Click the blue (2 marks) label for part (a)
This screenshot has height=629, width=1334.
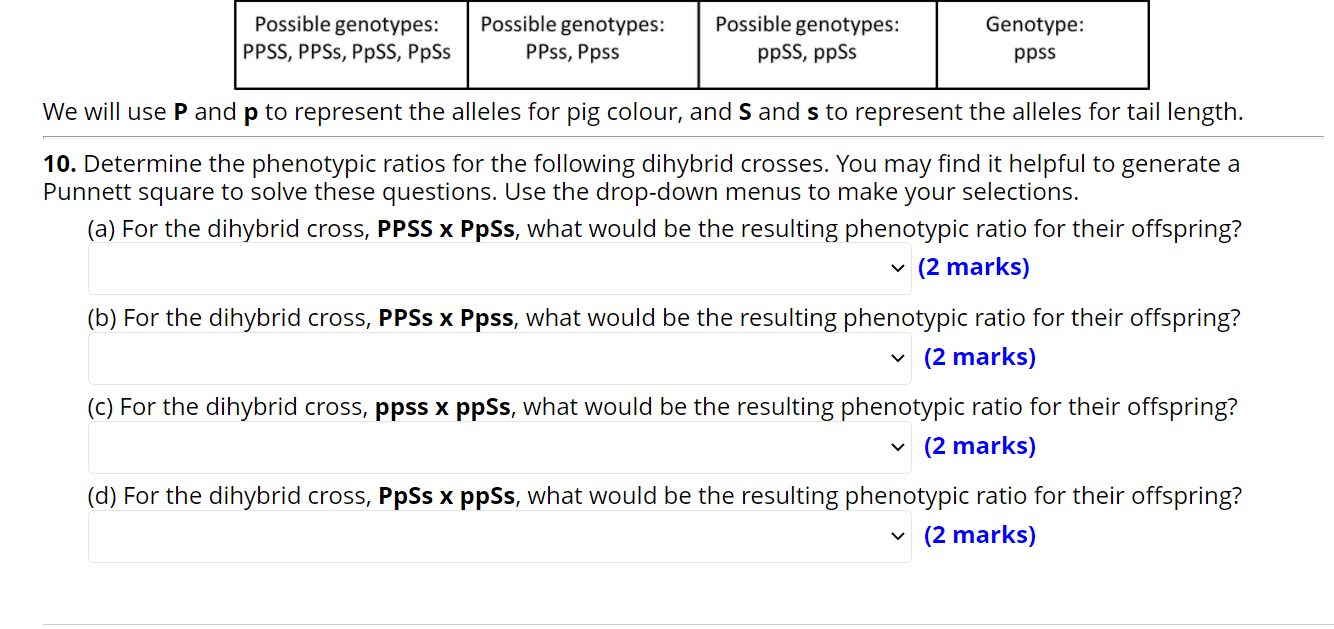(x=973, y=266)
